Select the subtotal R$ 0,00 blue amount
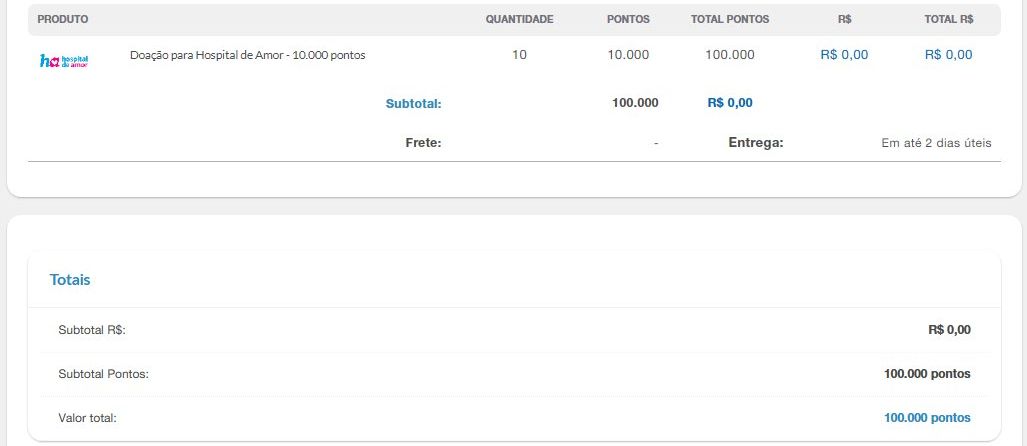1027x446 pixels. 730,103
